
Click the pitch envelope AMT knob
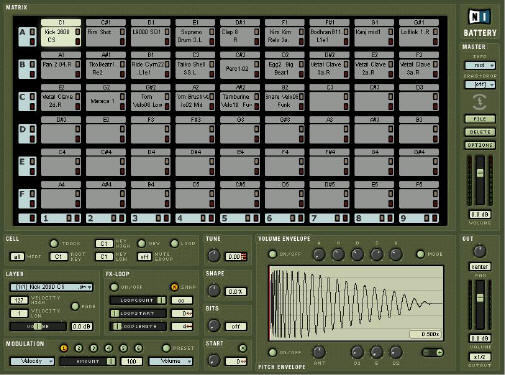(319, 352)
